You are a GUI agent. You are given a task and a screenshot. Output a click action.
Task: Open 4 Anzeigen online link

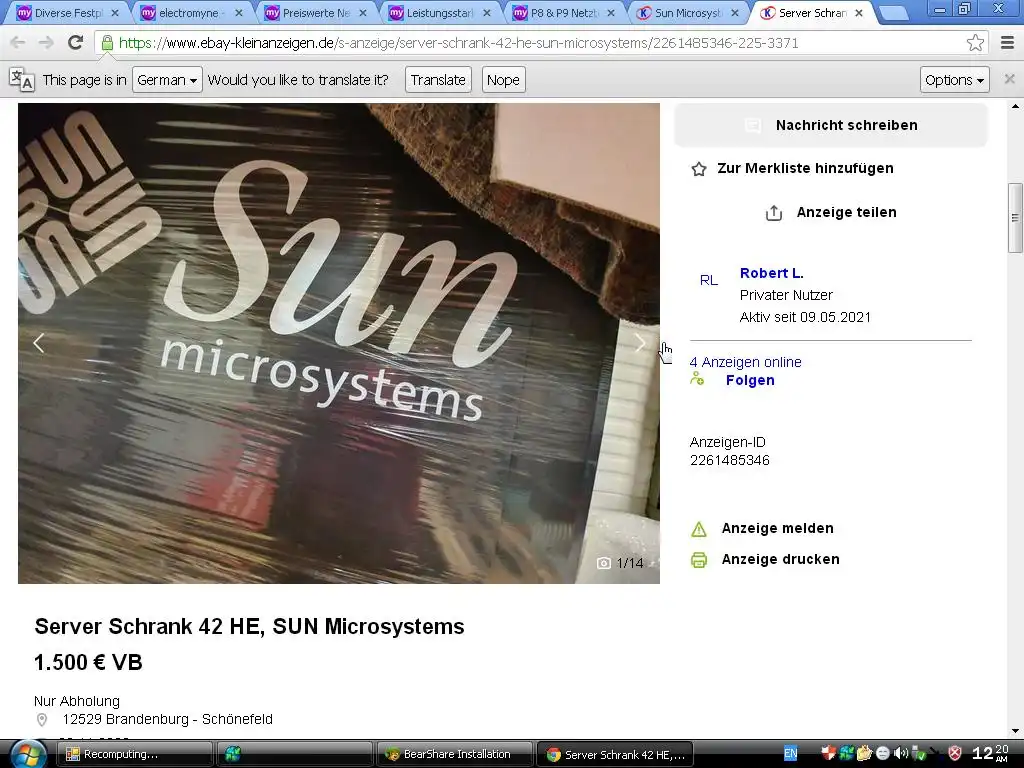745,362
